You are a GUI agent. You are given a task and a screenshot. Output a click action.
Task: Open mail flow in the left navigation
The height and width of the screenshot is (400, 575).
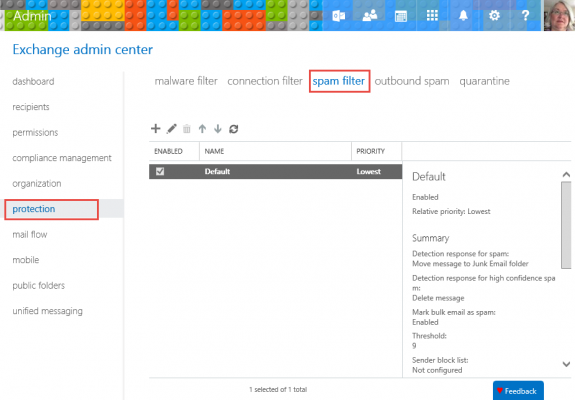pyautogui.click(x=30, y=234)
